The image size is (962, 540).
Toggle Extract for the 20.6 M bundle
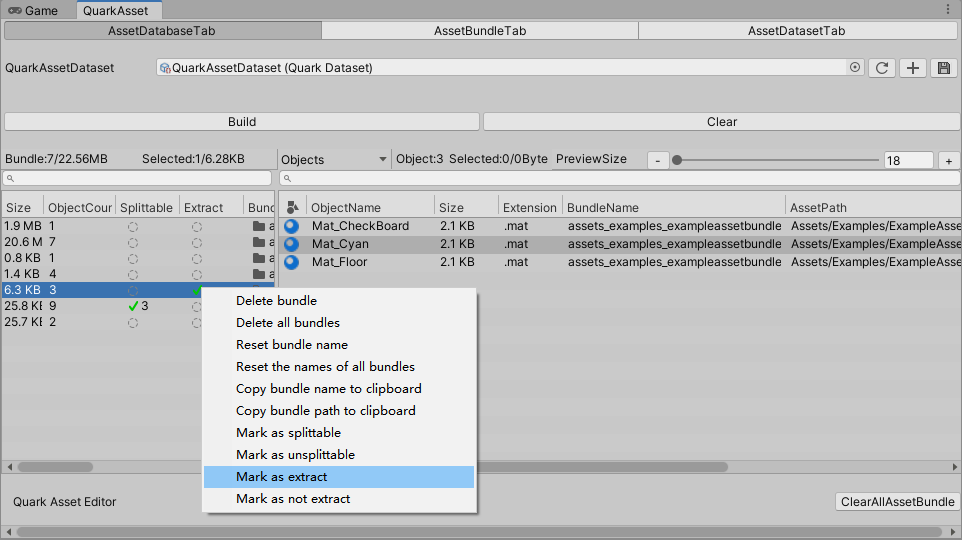(x=196, y=242)
